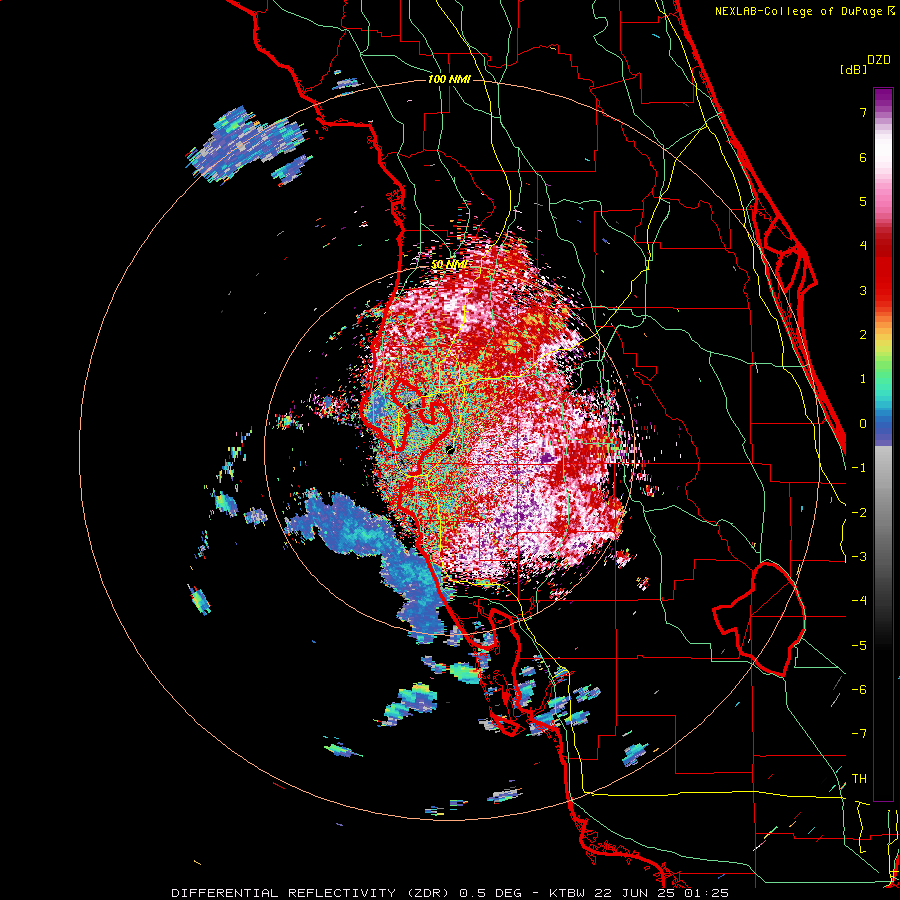Click the 100 NMI range ring label
This screenshot has width=900, height=900.
coord(449,79)
